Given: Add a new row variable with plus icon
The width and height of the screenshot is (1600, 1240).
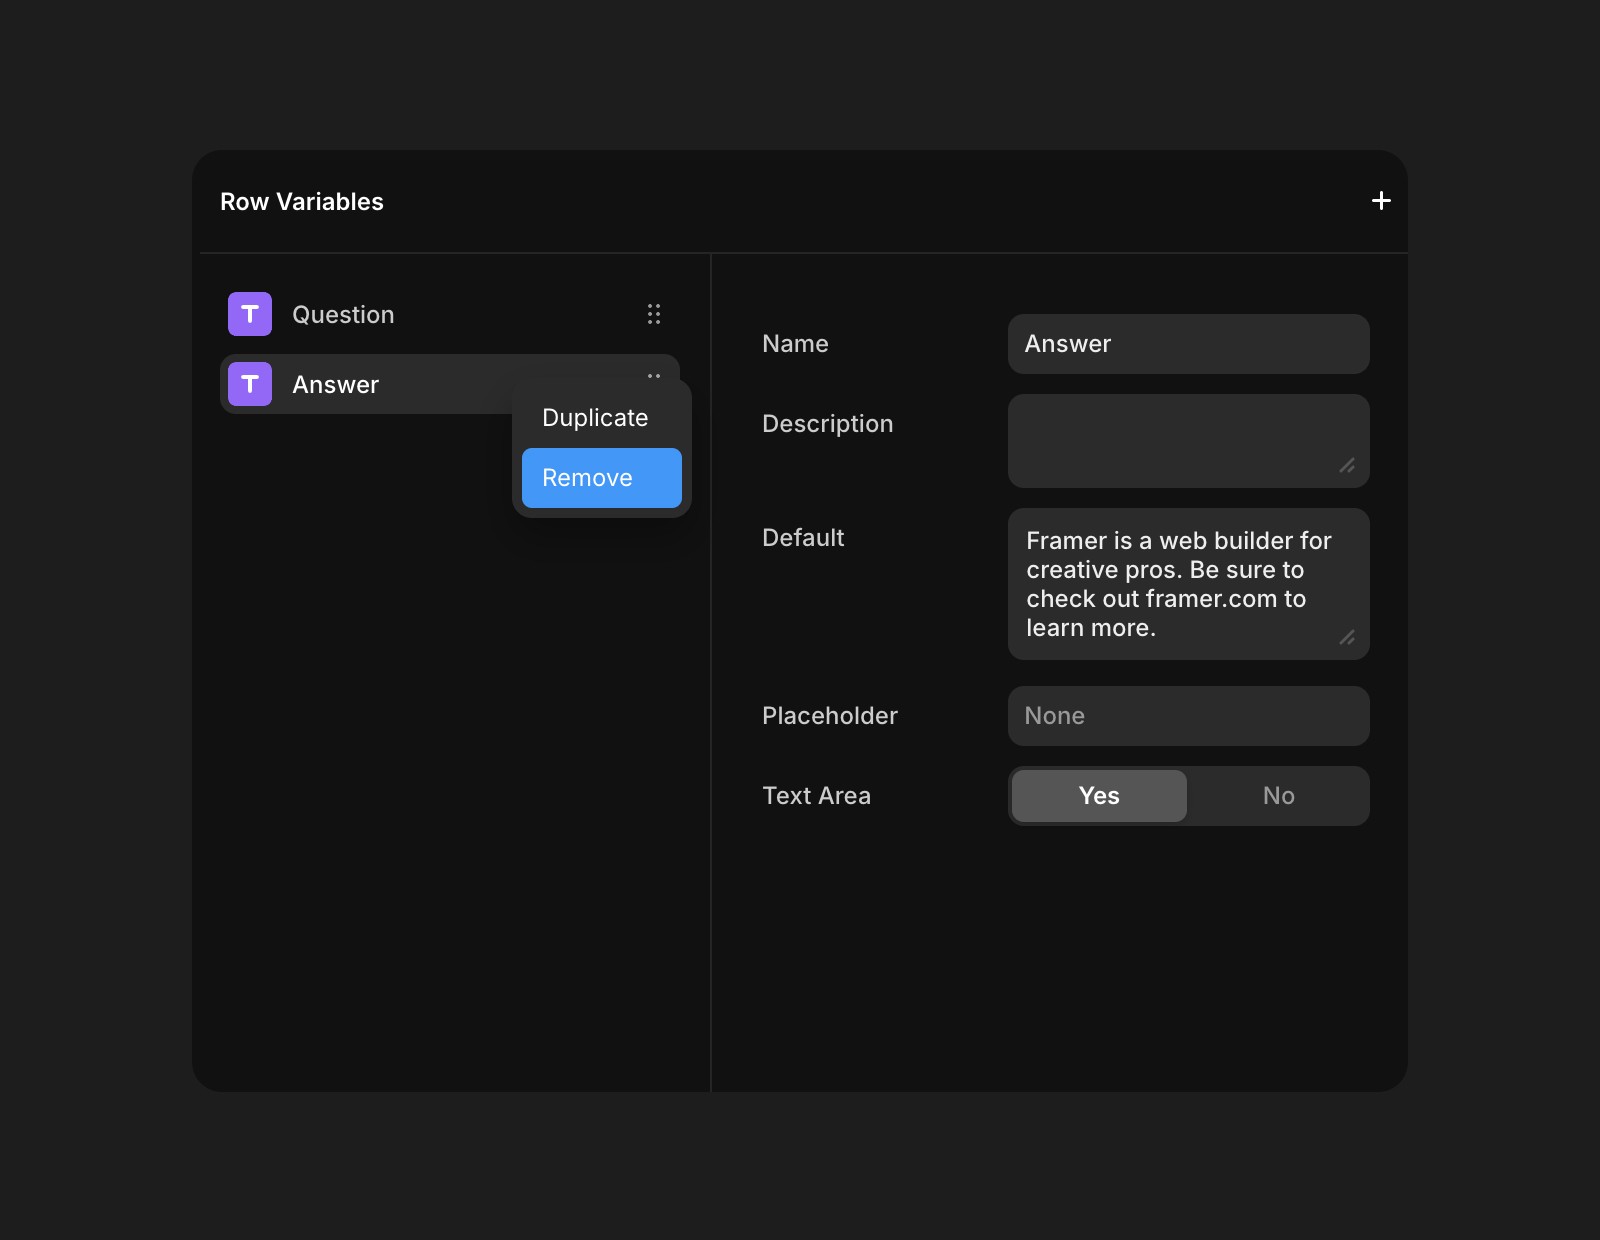Looking at the screenshot, I should point(1381,201).
